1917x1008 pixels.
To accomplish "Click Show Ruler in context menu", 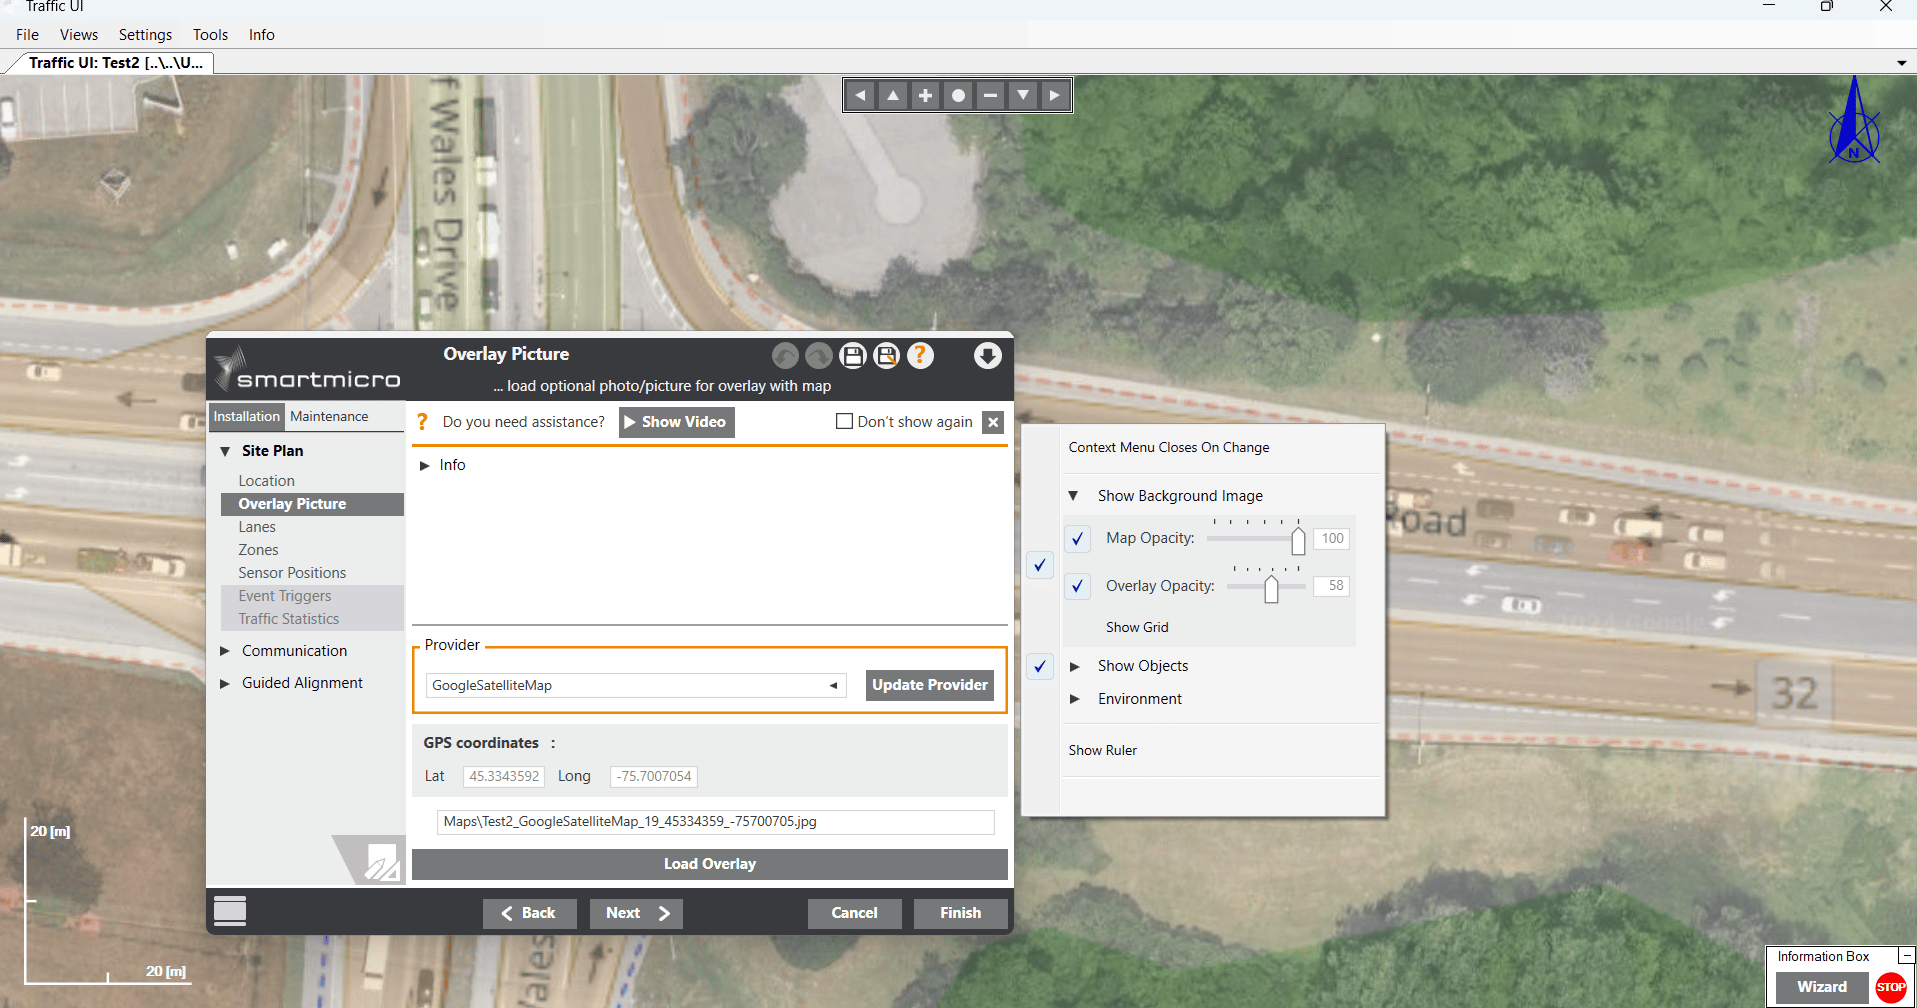I will pos(1102,750).
